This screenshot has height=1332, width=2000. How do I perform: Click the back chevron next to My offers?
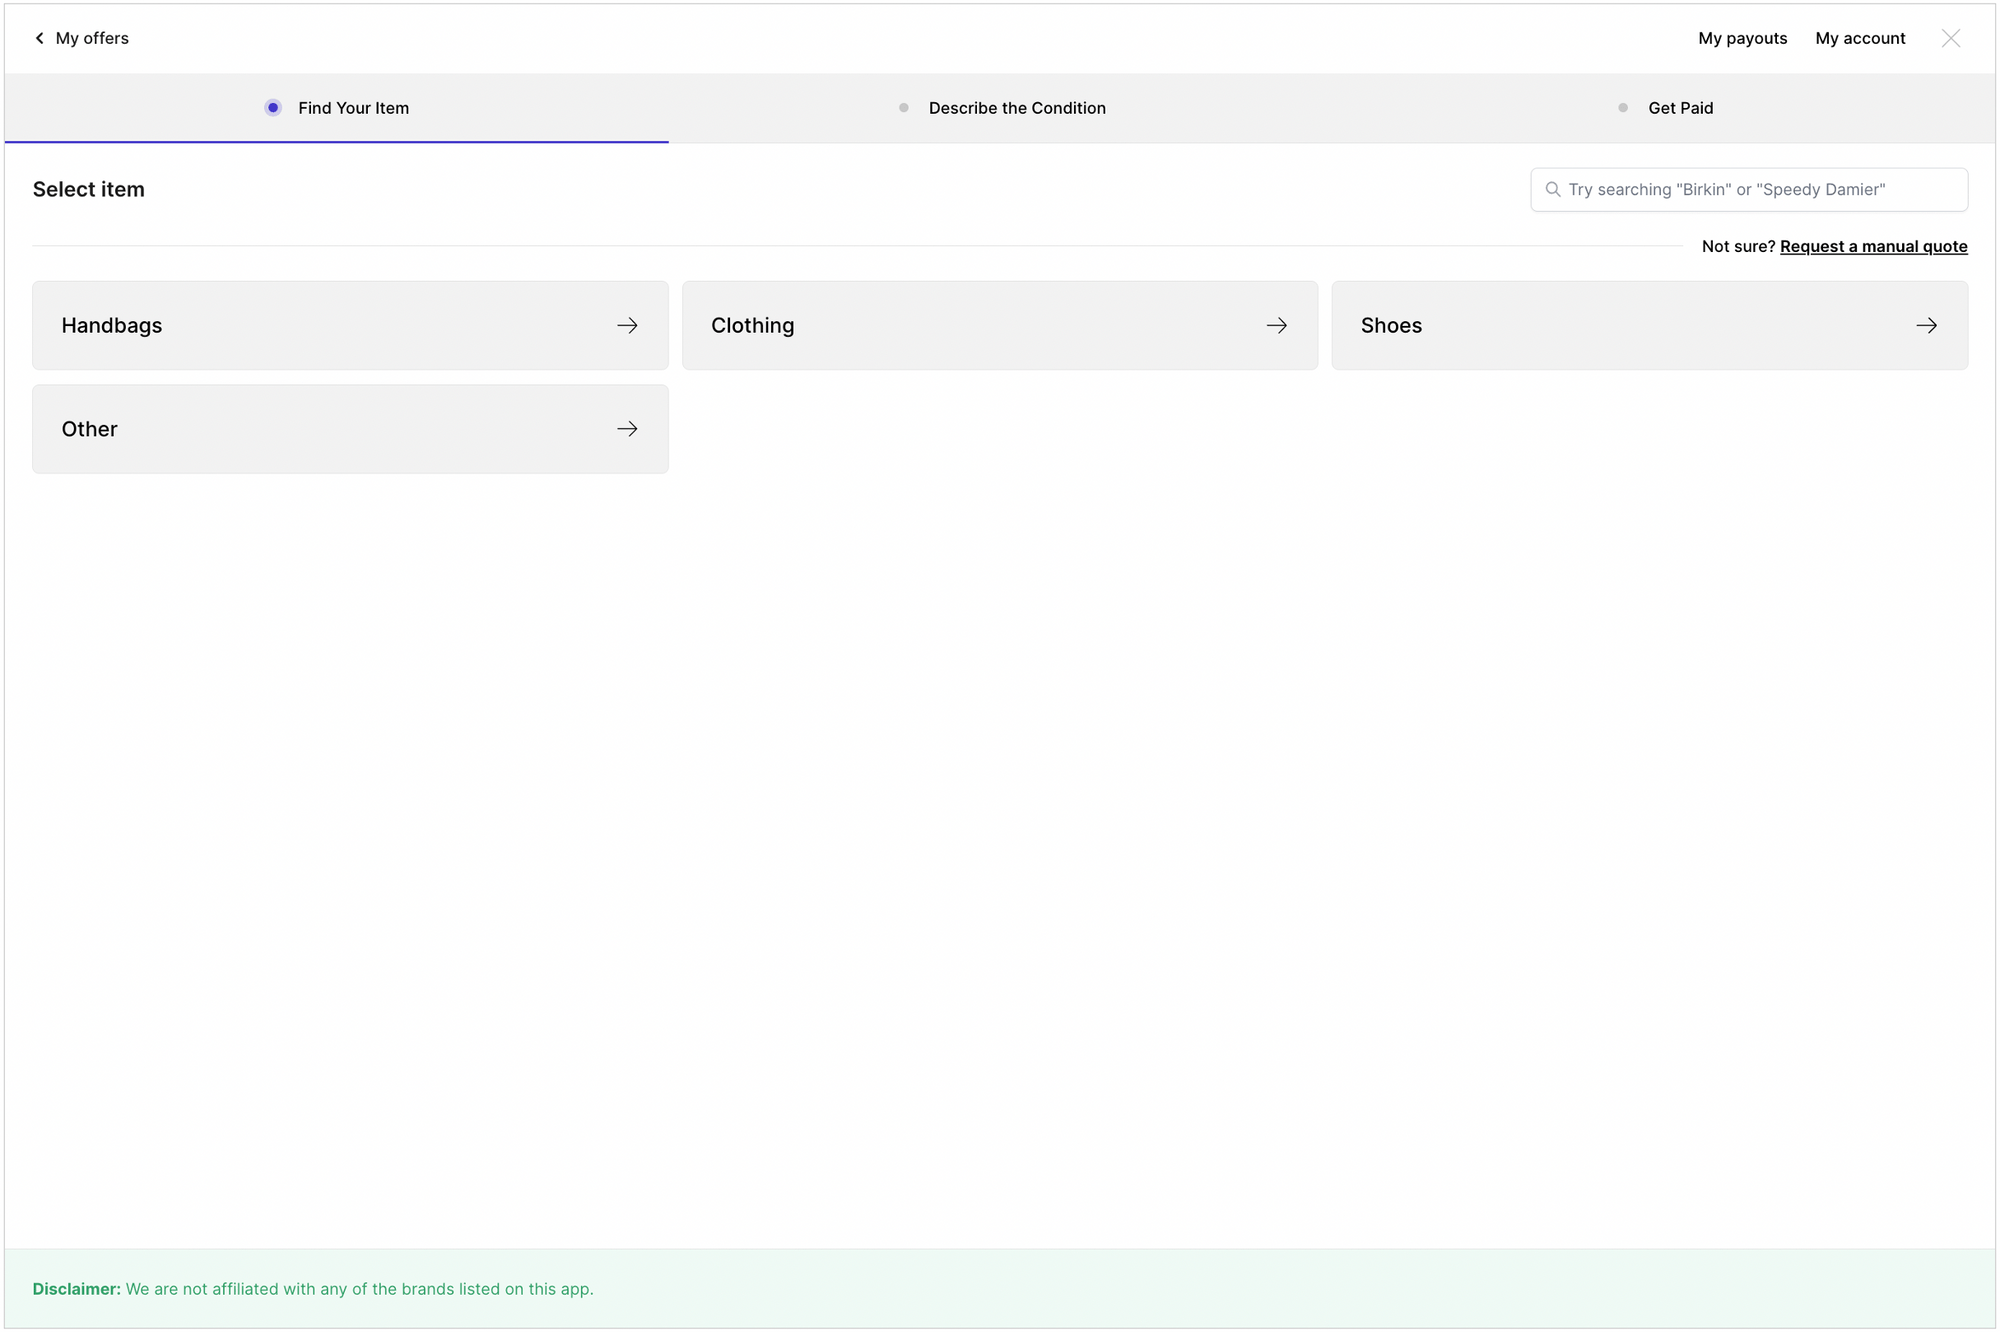pyautogui.click(x=39, y=38)
